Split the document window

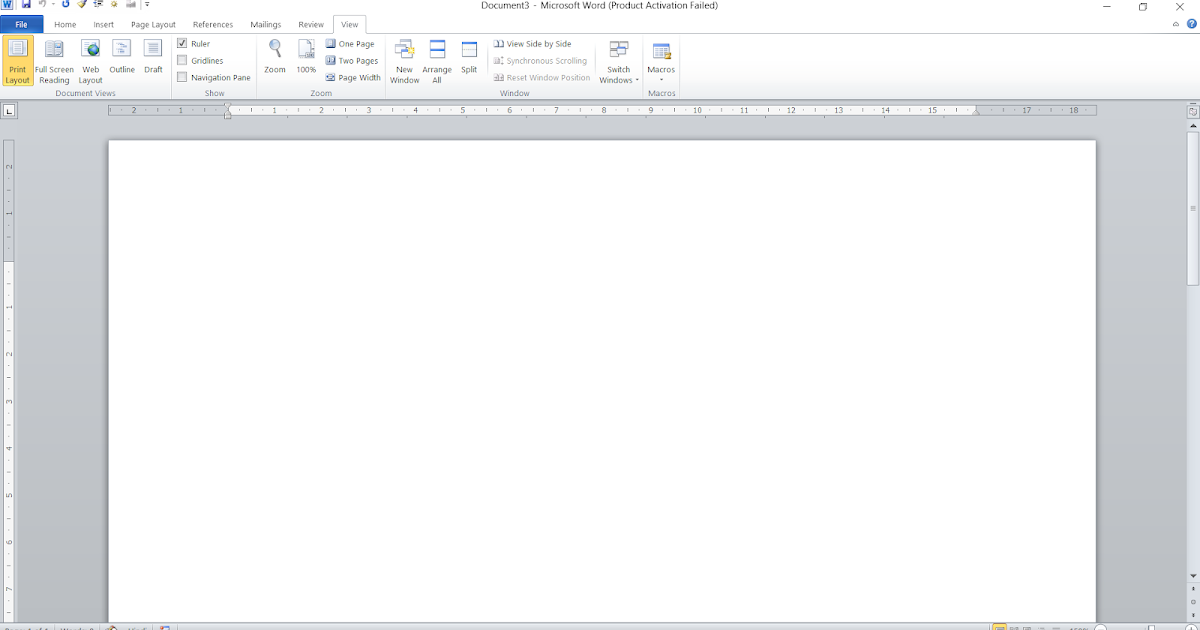pyautogui.click(x=468, y=58)
